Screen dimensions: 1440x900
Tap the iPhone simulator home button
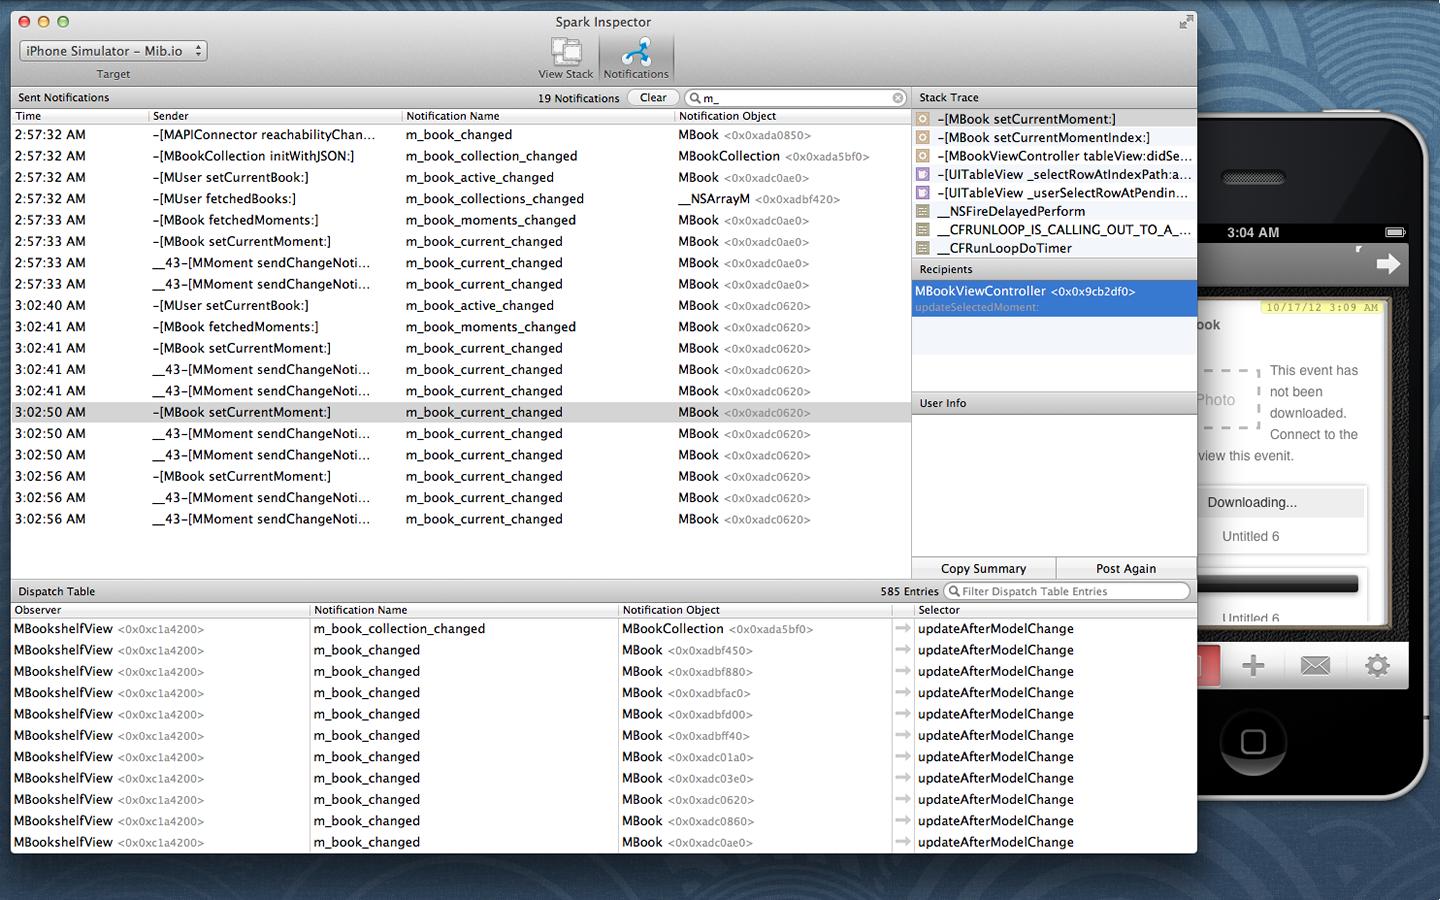(1253, 742)
